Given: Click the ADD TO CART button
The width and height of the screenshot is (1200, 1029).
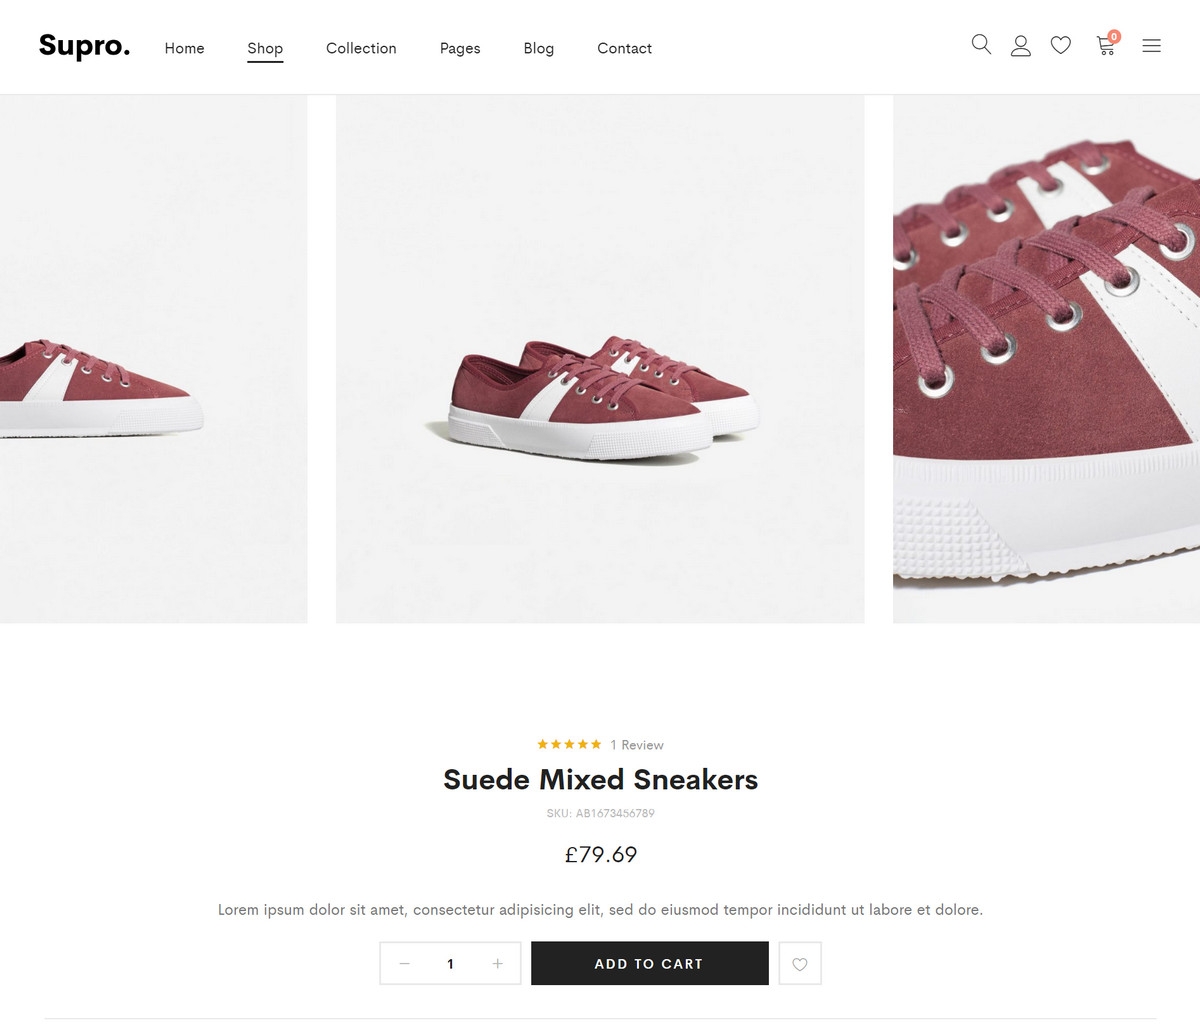Looking at the screenshot, I should tap(650, 964).
